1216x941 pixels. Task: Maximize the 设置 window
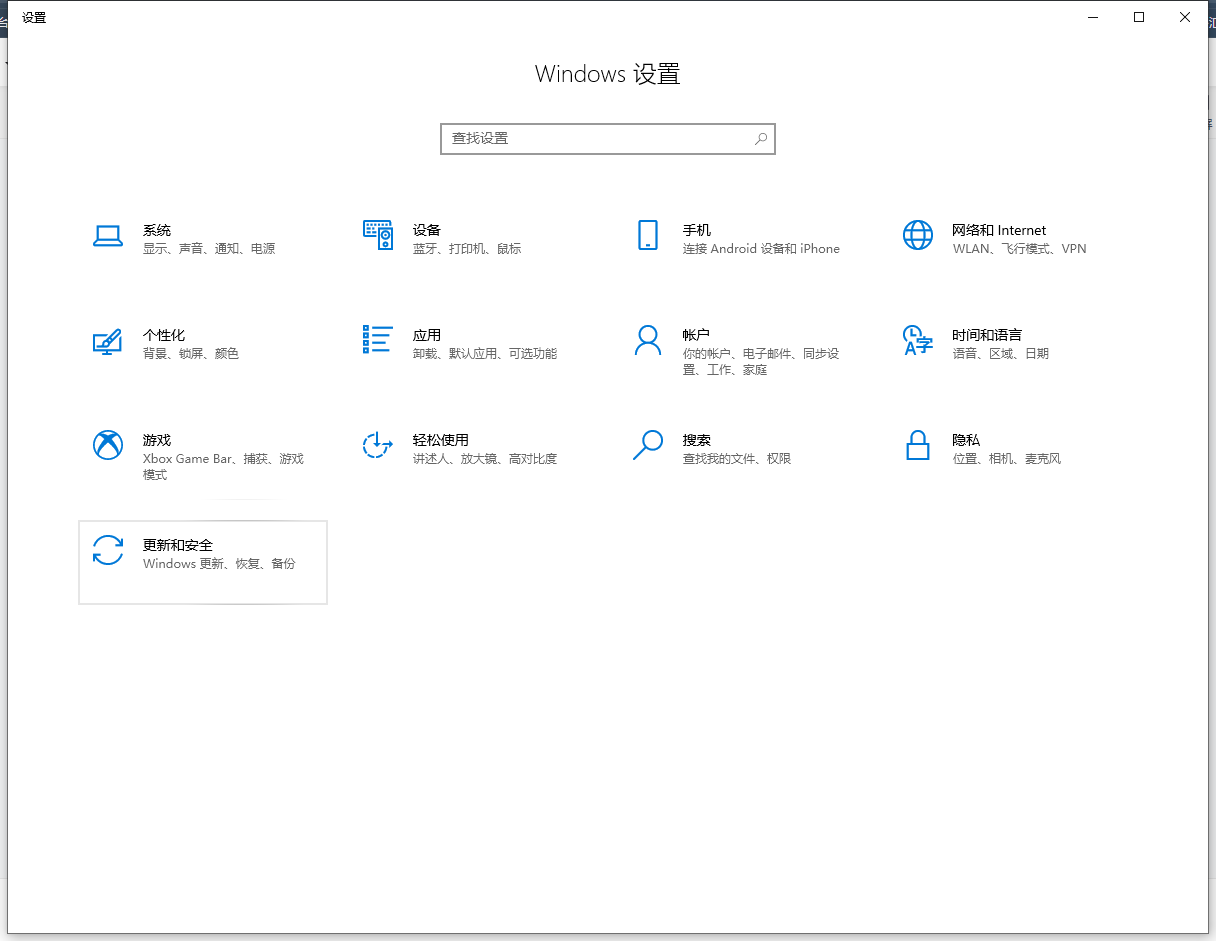click(x=1139, y=17)
